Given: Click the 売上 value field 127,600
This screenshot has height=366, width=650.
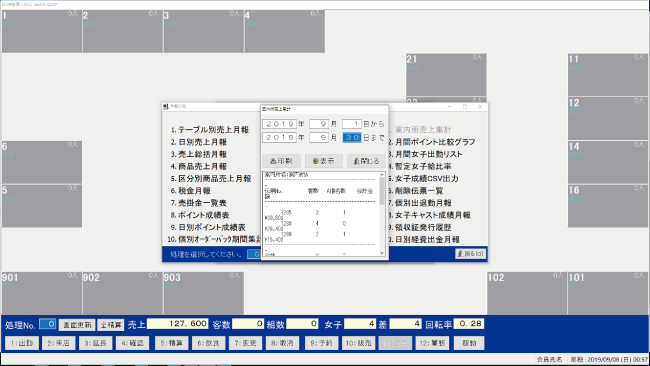Looking at the screenshot, I should point(178,324).
